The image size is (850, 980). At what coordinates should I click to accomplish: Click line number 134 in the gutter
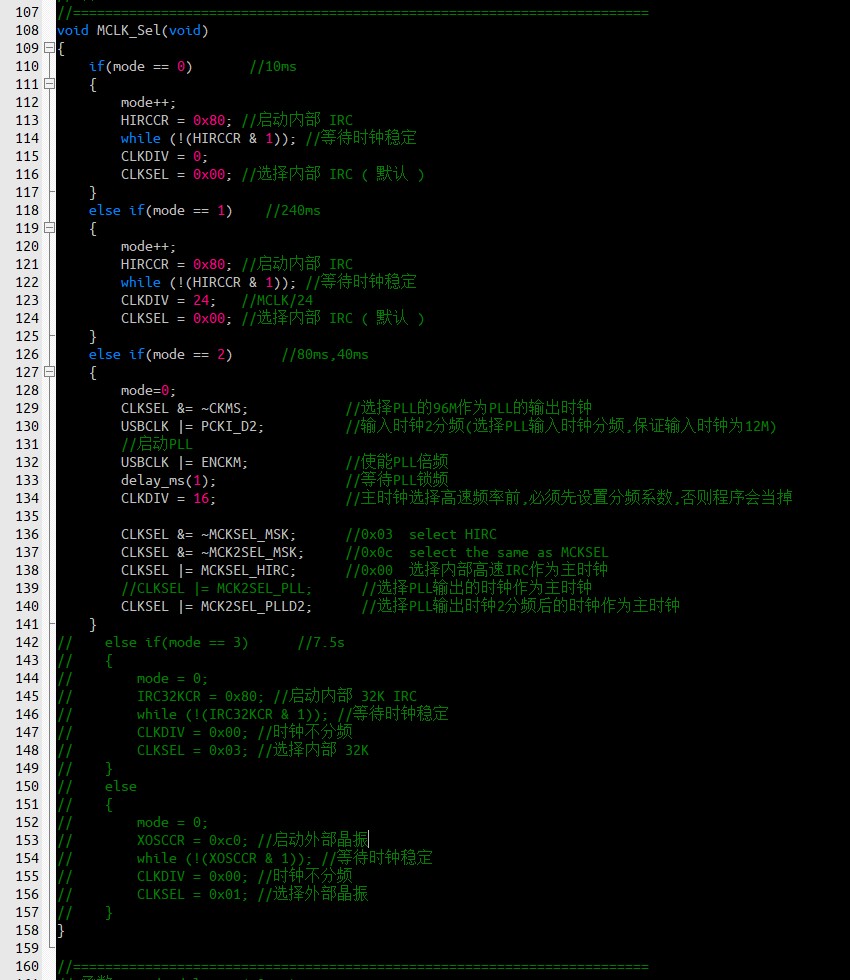pos(27,498)
